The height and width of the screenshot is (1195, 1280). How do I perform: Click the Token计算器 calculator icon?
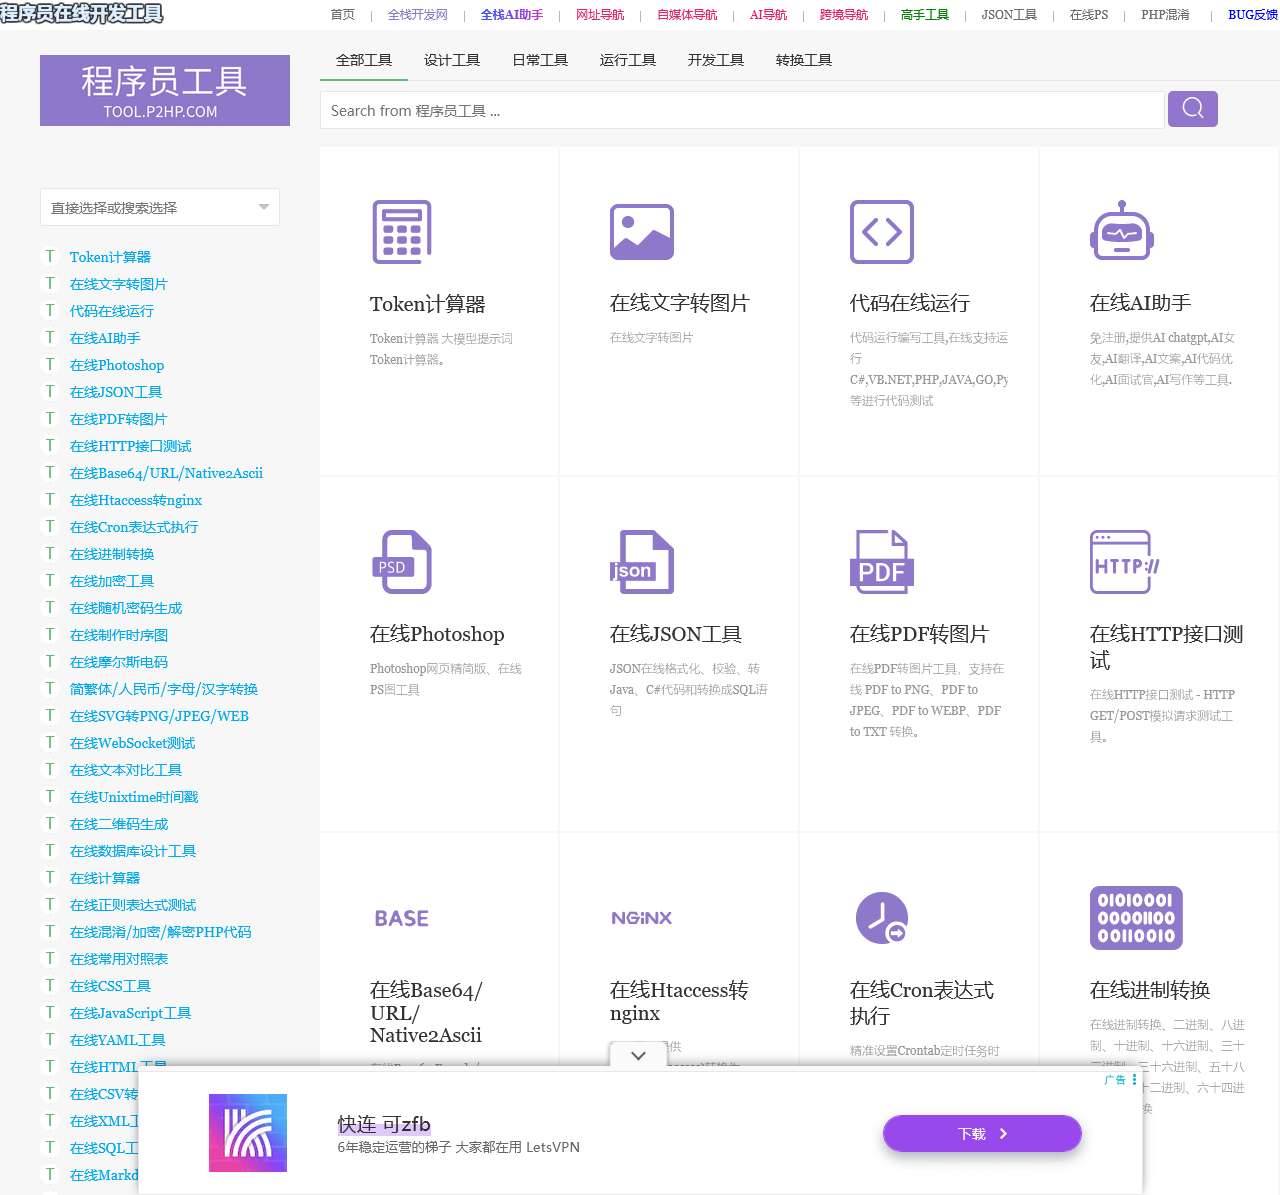tap(402, 232)
